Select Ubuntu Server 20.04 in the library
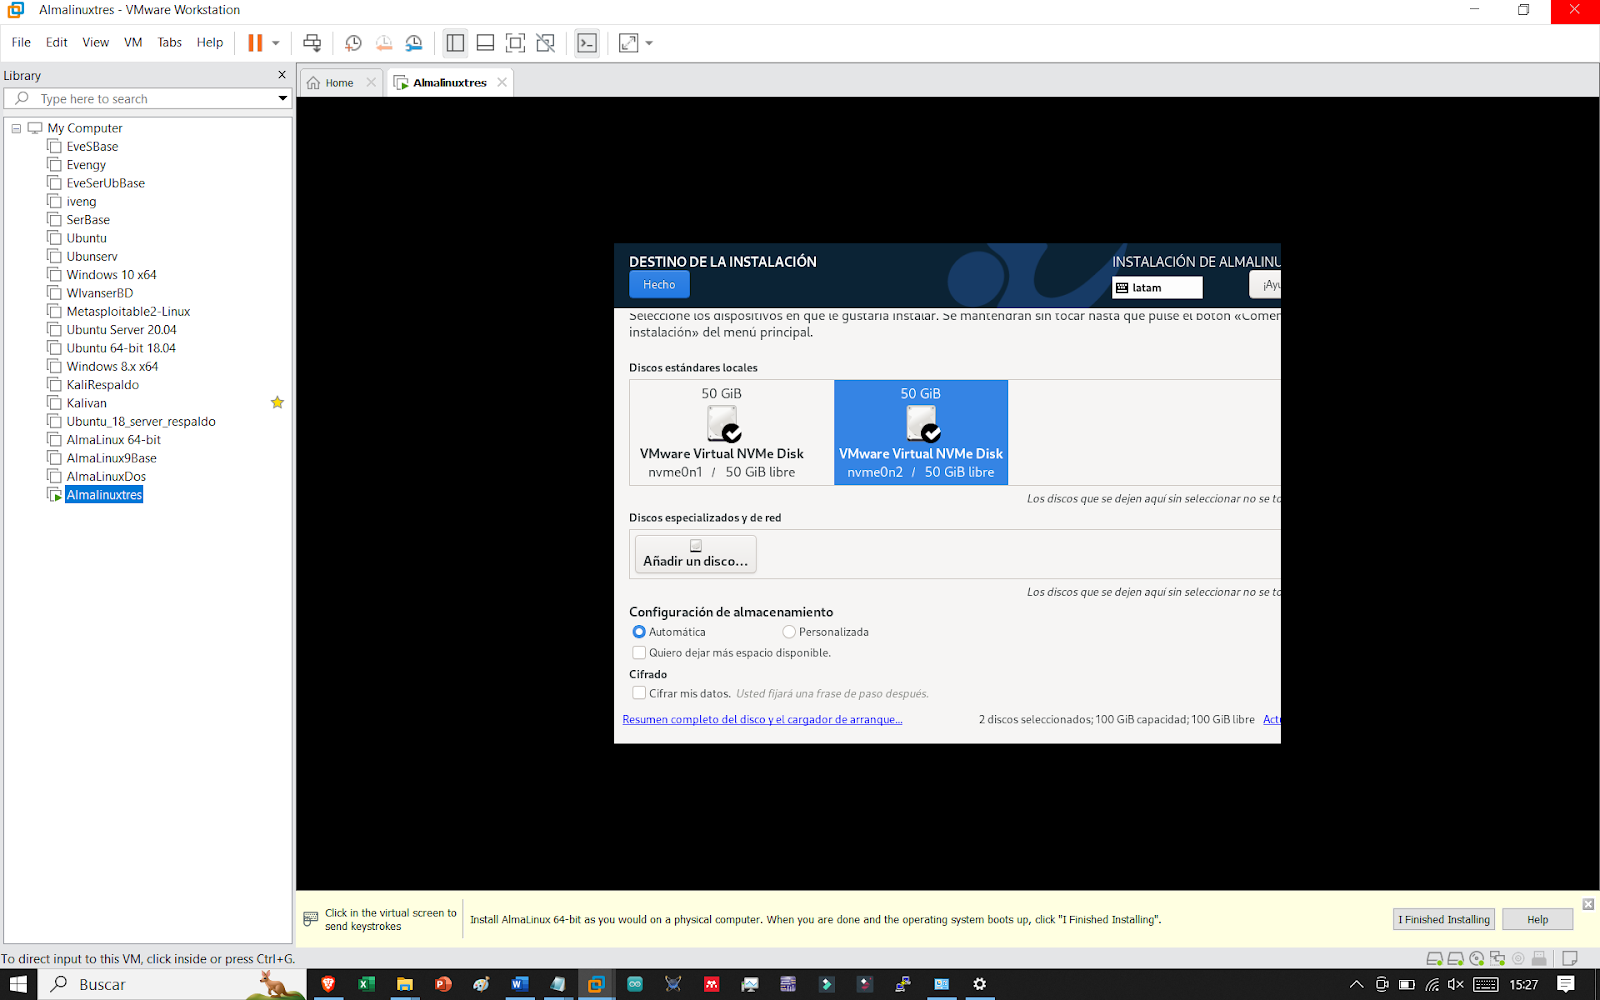1600x1000 pixels. (x=121, y=330)
